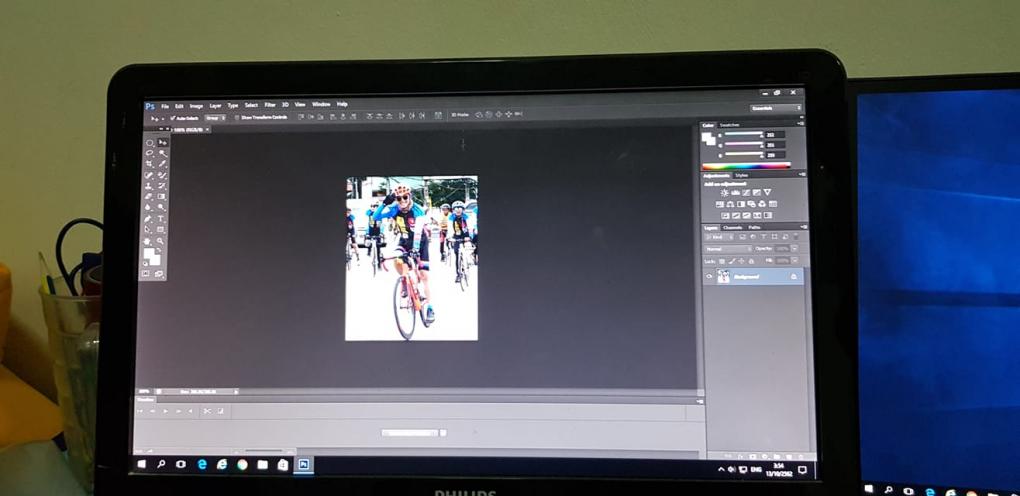Switch to the Channels tab
Screen dimensions: 1020x496
(733, 227)
